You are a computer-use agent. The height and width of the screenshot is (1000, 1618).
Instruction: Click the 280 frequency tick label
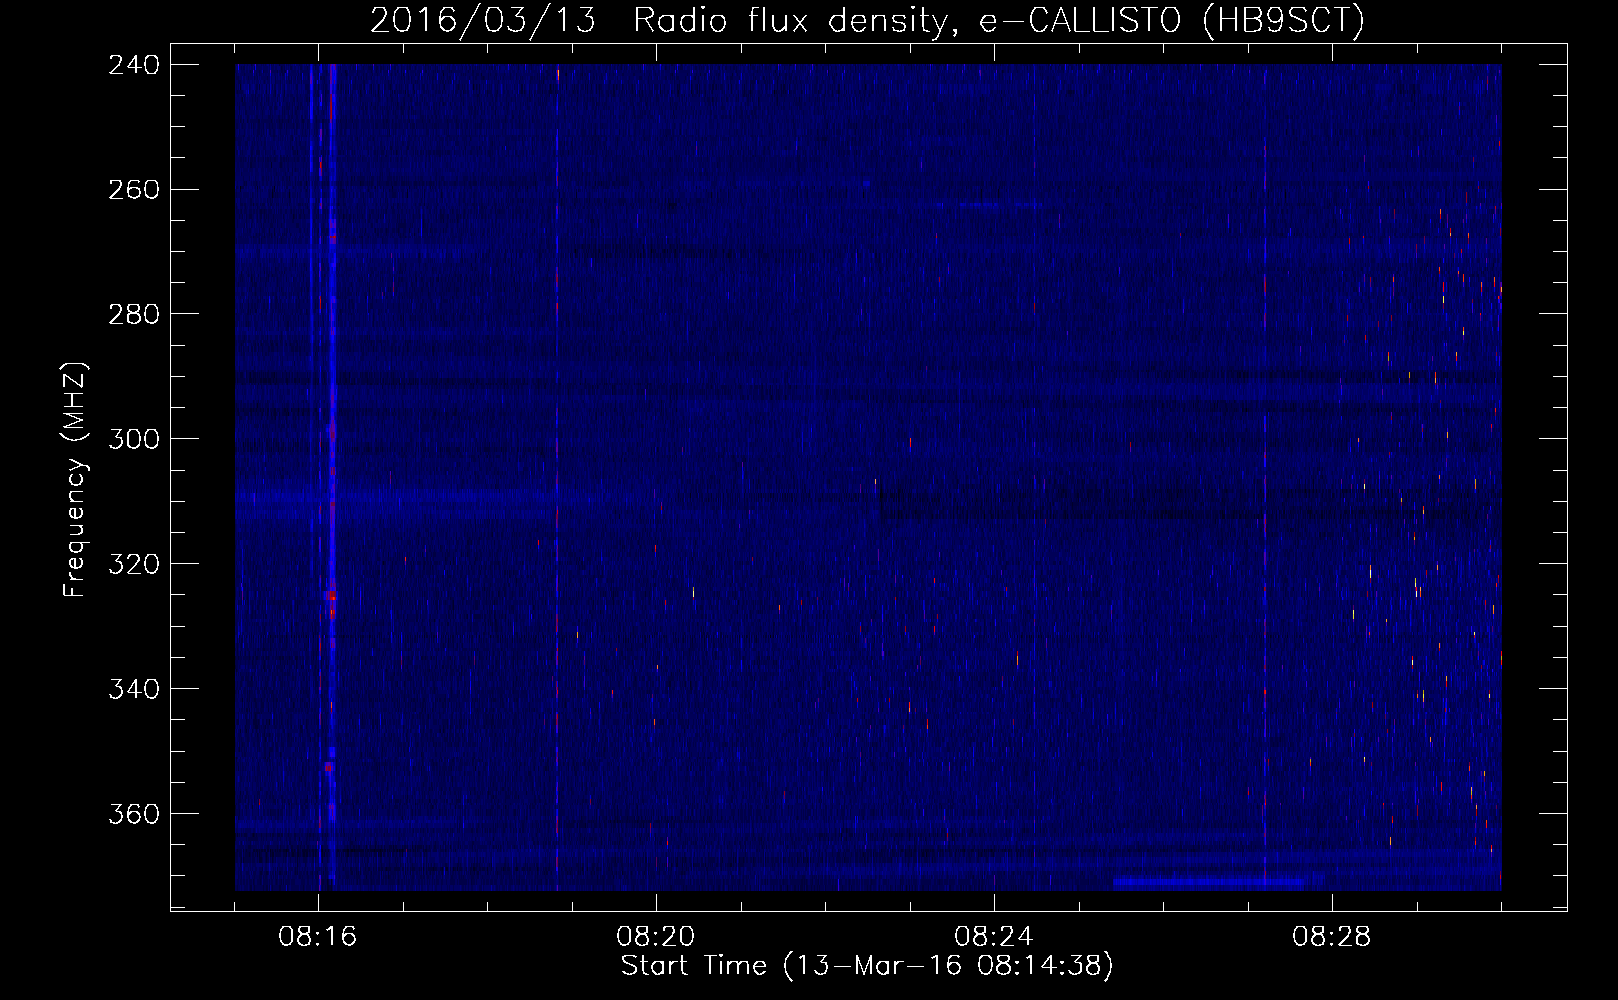[x=133, y=314]
